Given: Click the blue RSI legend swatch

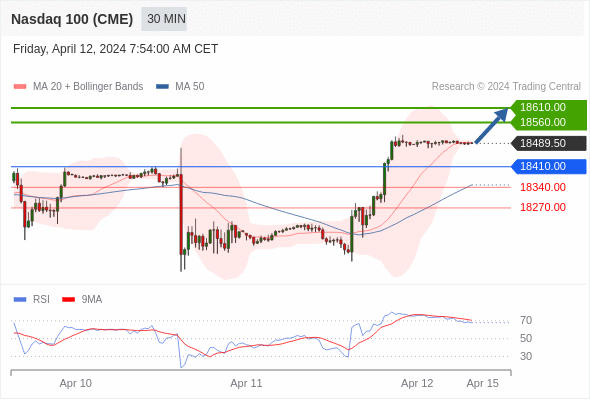Looking at the screenshot, I should point(20,300).
